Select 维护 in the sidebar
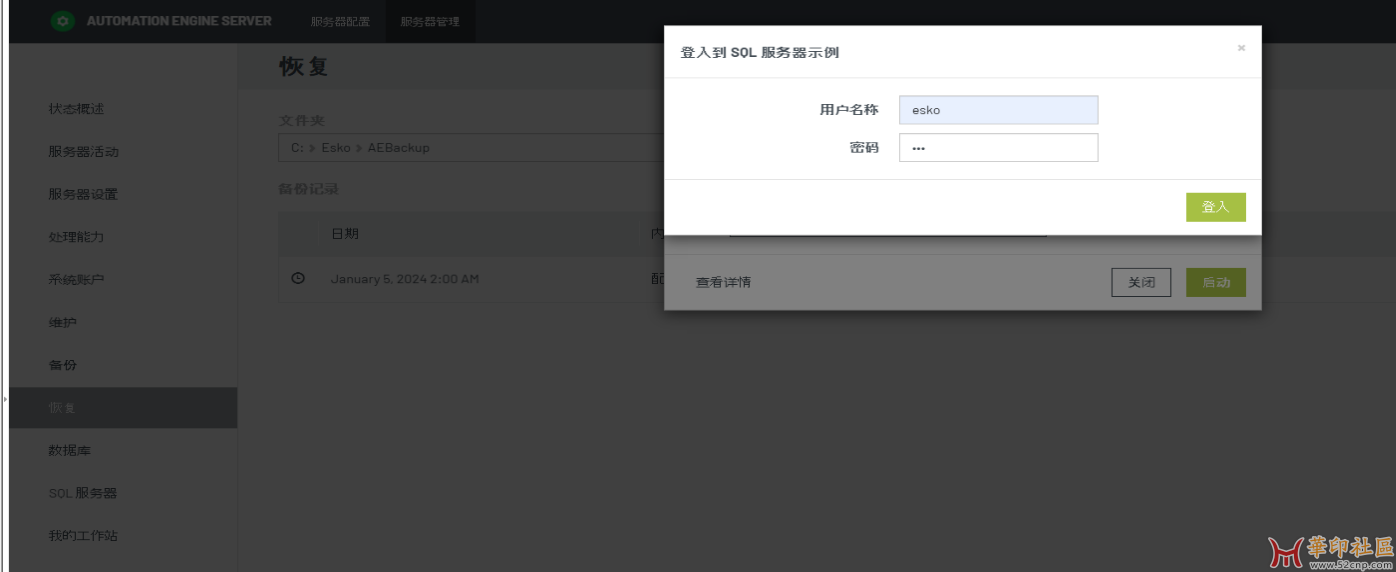1396x572 pixels. tap(63, 323)
